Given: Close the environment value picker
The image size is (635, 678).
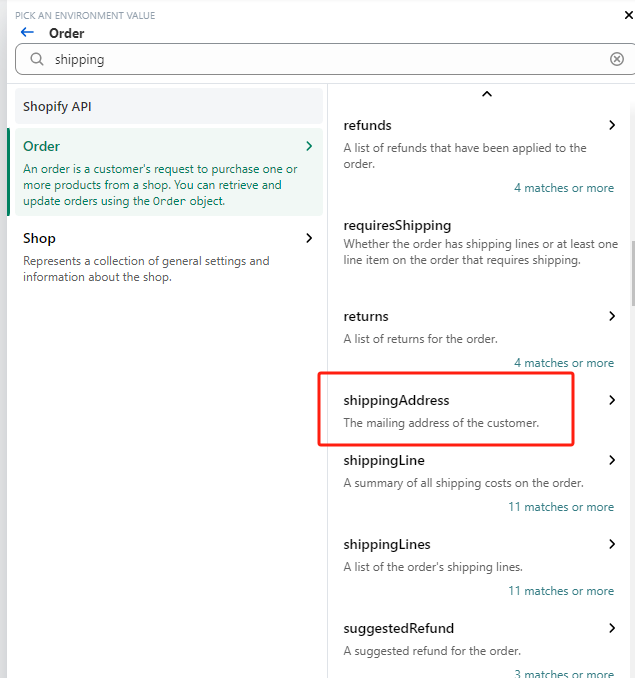Looking at the screenshot, I should tap(629, 16).
